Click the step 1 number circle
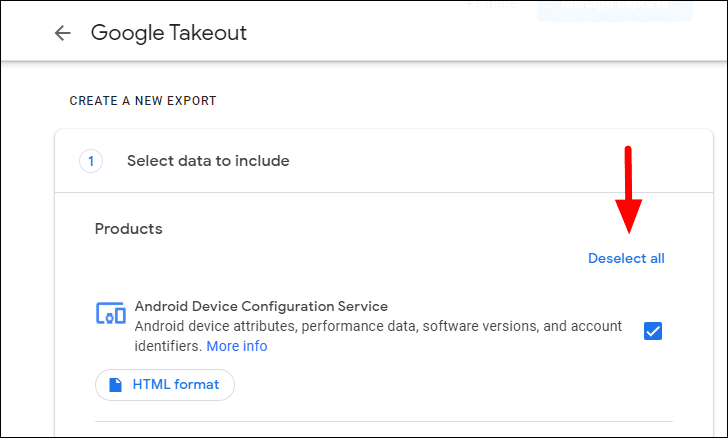The width and height of the screenshot is (728, 438). [91, 161]
